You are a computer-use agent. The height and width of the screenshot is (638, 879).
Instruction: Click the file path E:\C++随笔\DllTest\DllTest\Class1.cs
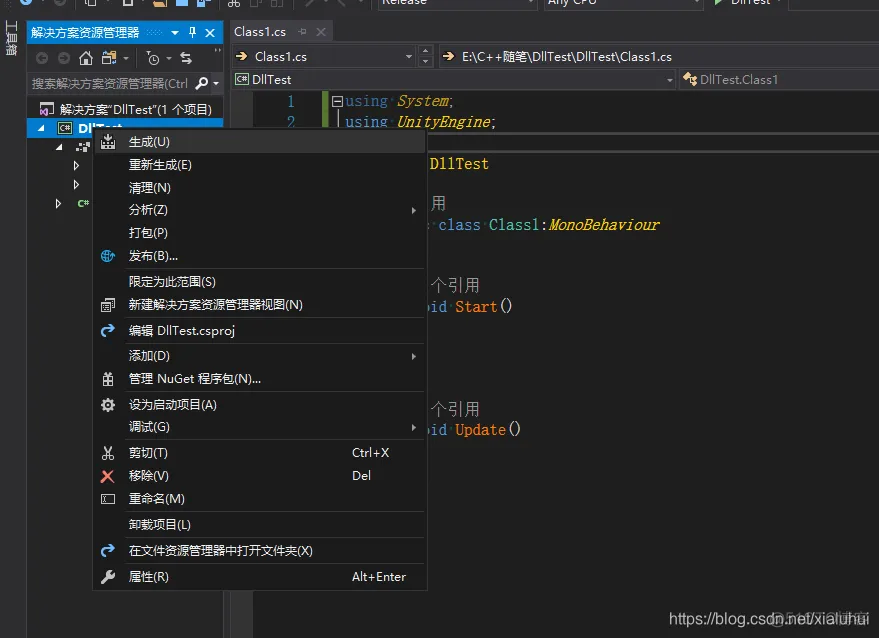coord(567,57)
